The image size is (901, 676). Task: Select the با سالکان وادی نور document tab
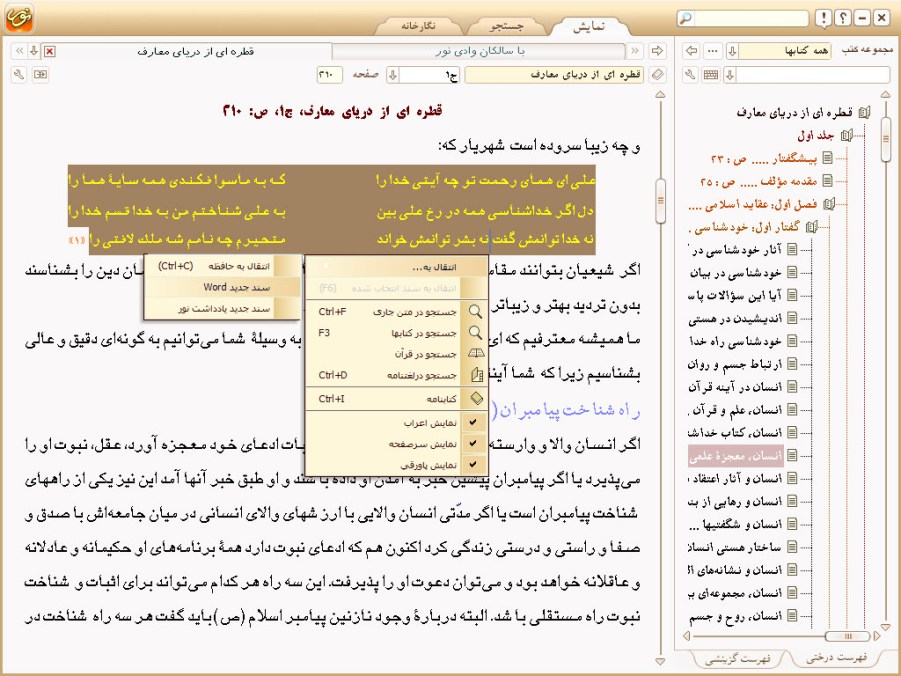tap(479, 51)
